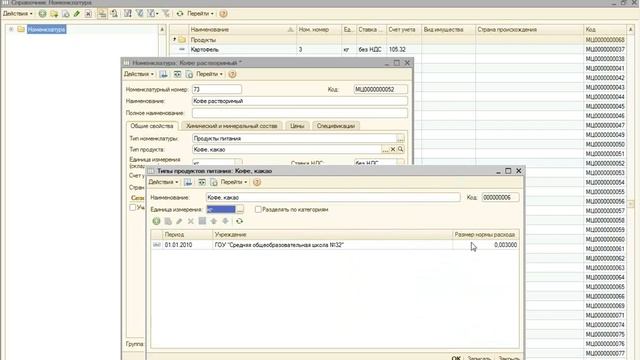The height and width of the screenshot is (360, 640).
Task: Copy the selected item via the main toolbar
Action: [x=65, y=13]
